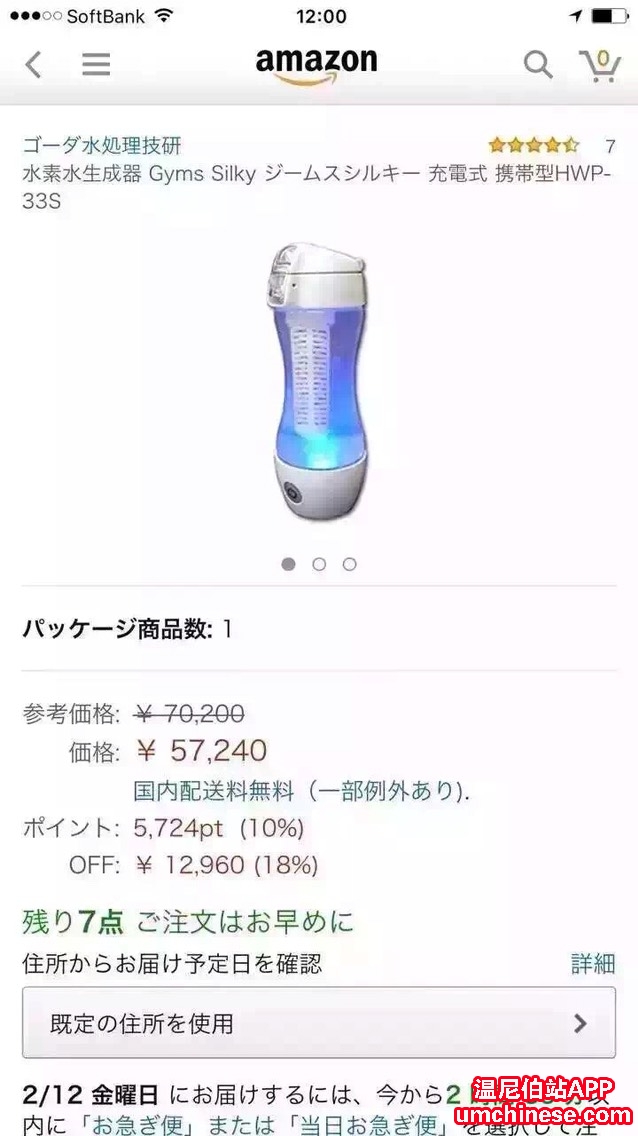The width and height of the screenshot is (638, 1136).
Task: Tap the Amazon logo
Action: (x=316, y=67)
